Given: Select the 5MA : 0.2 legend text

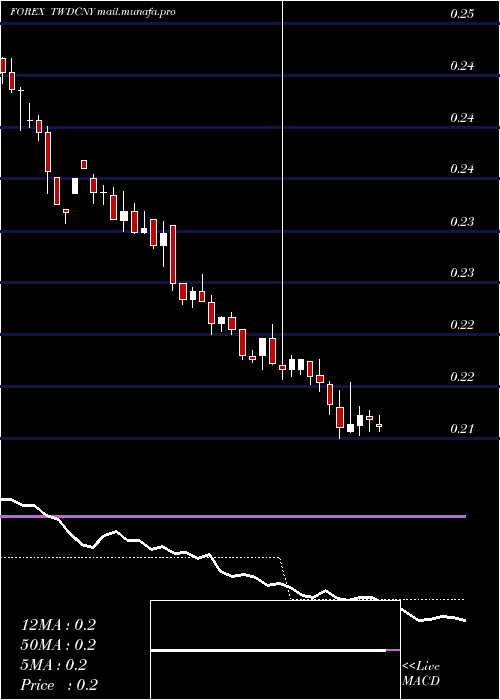Looking at the screenshot, I should click(53, 665).
